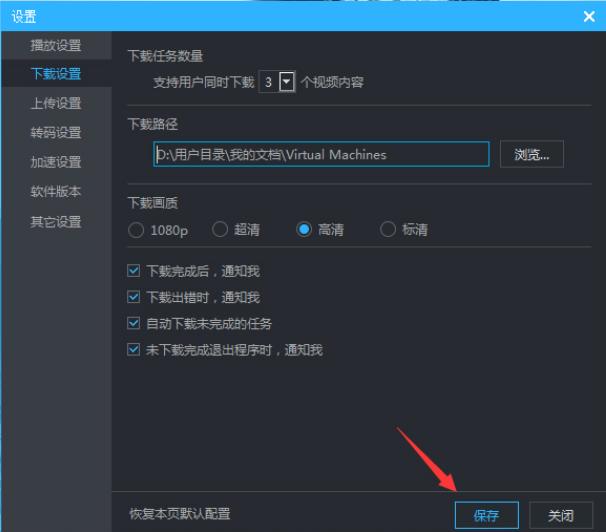The width and height of the screenshot is (606, 532).
Task: Expand simultaneous download count dropdown
Action: tap(288, 83)
